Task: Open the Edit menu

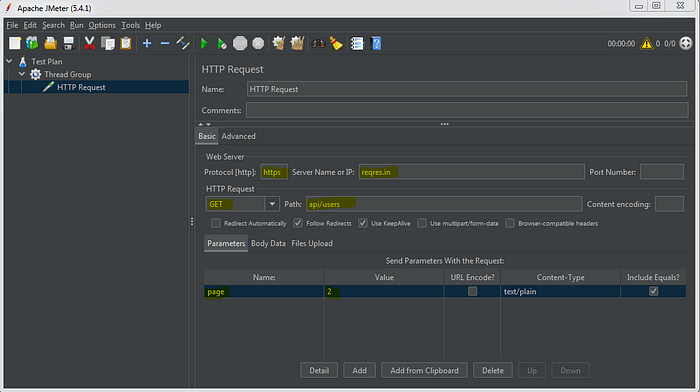Action: click(30, 25)
